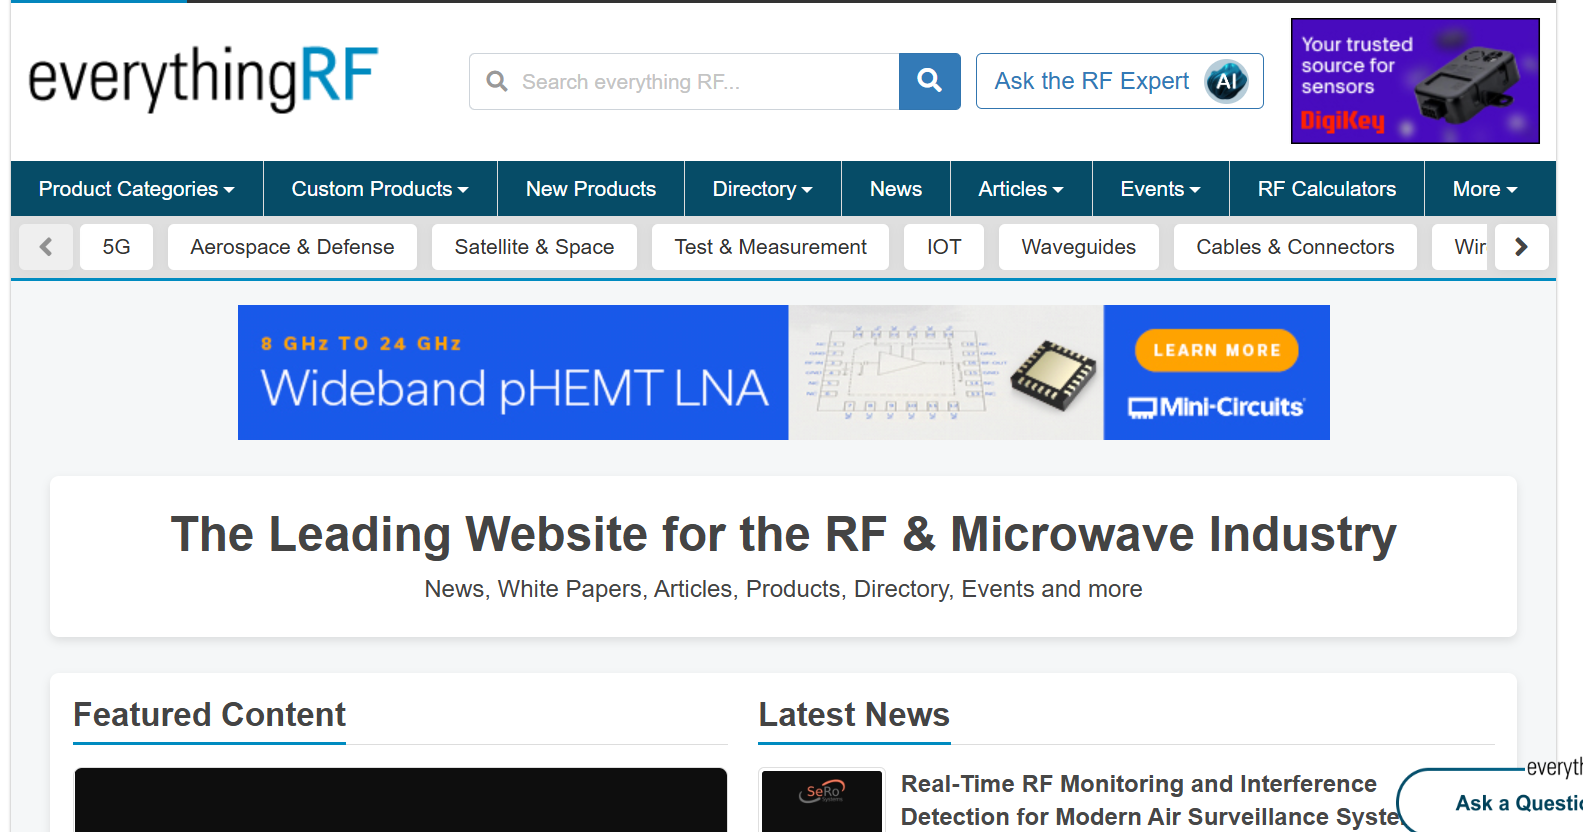The image size is (1583, 832).
Task: Select Satellite & Space category
Action: pyautogui.click(x=534, y=247)
